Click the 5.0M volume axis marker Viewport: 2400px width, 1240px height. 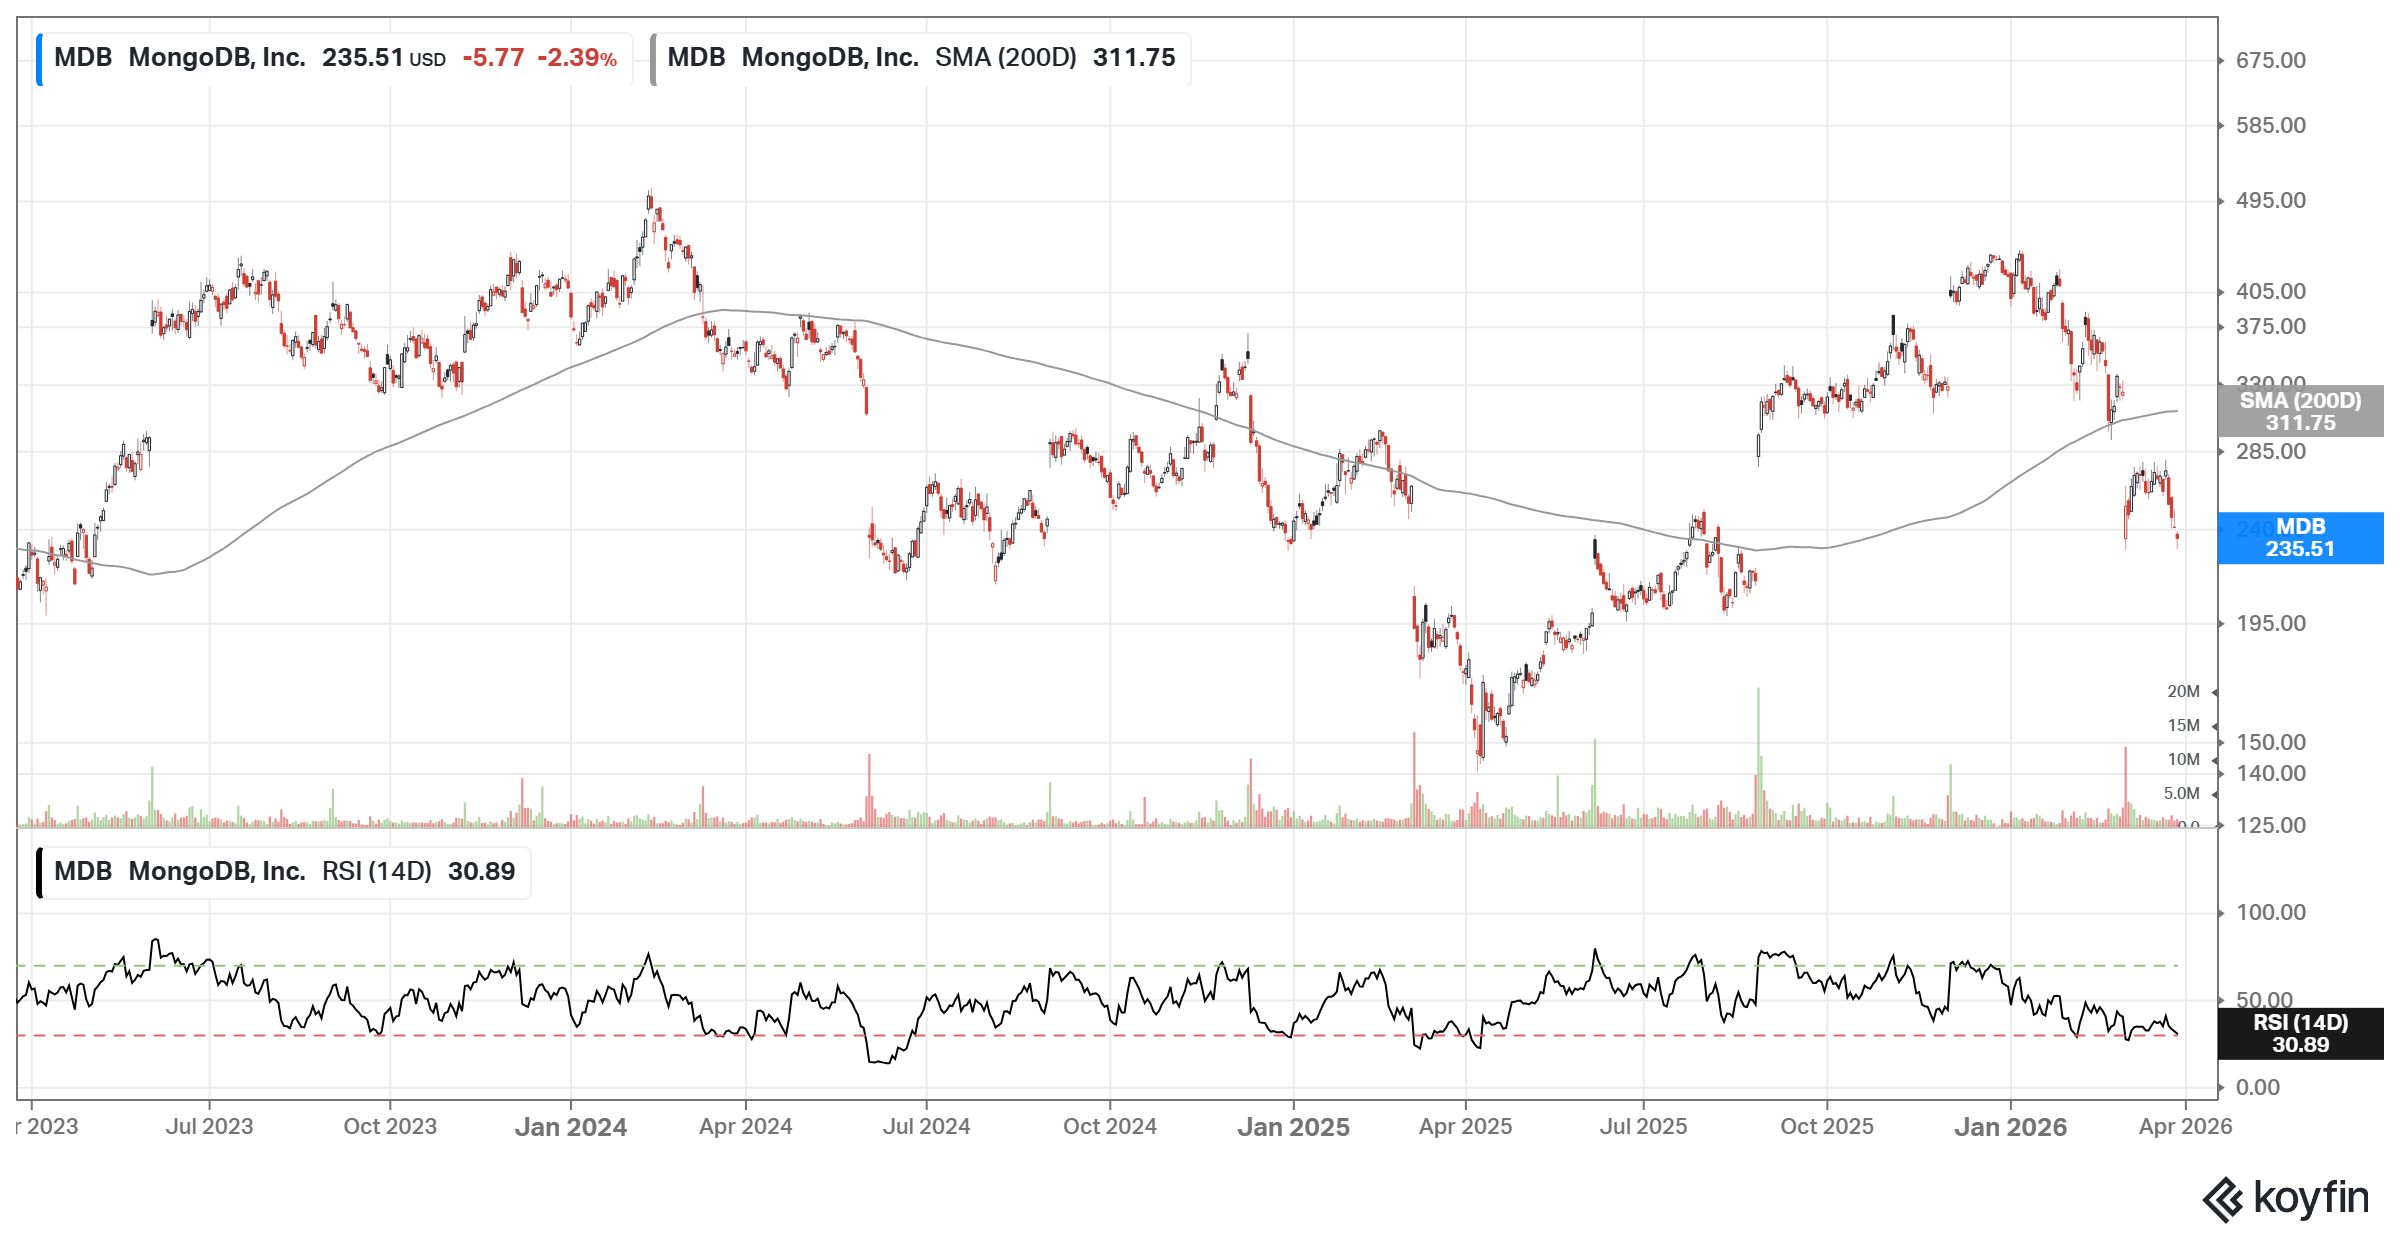(2181, 794)
